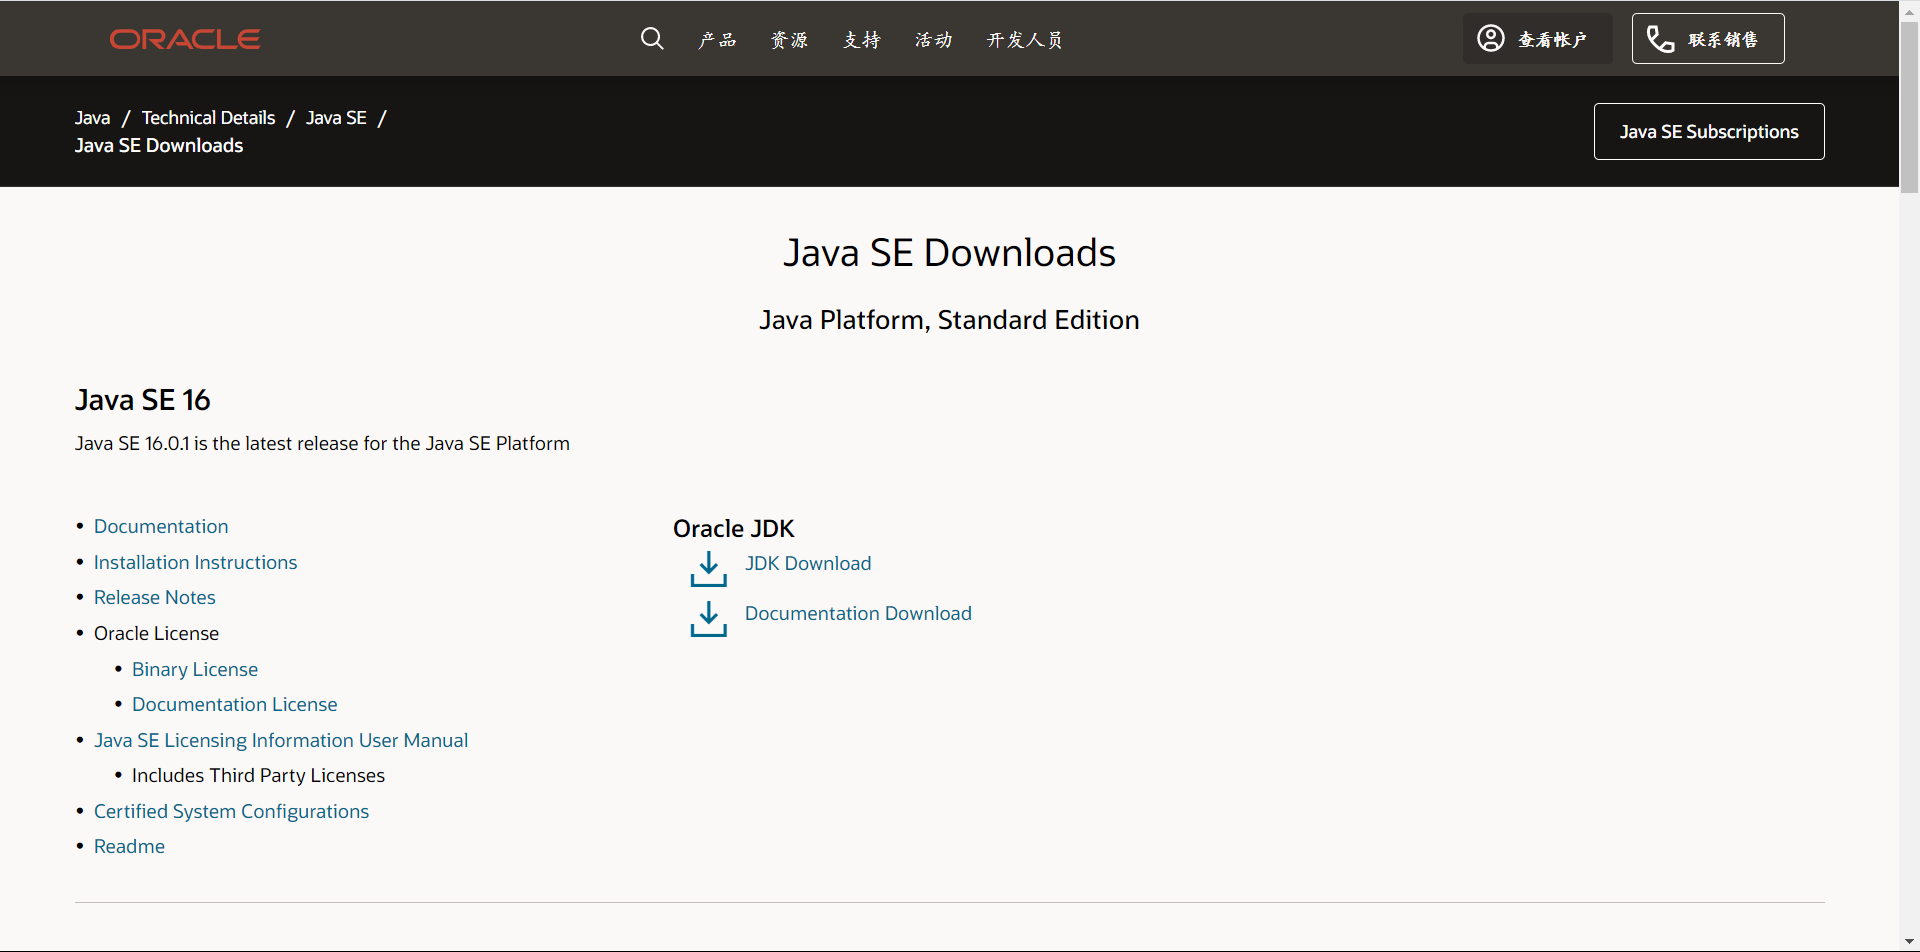Click the Oracle logo
Viewport: 1920px width, 952px height.
point(184,39)
